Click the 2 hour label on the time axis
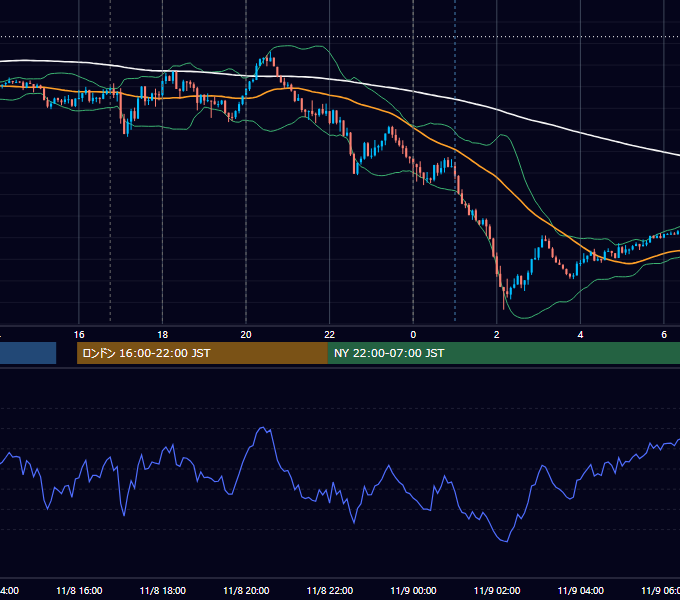The width and height of the screenshot is (680, 600). (497, 335)
